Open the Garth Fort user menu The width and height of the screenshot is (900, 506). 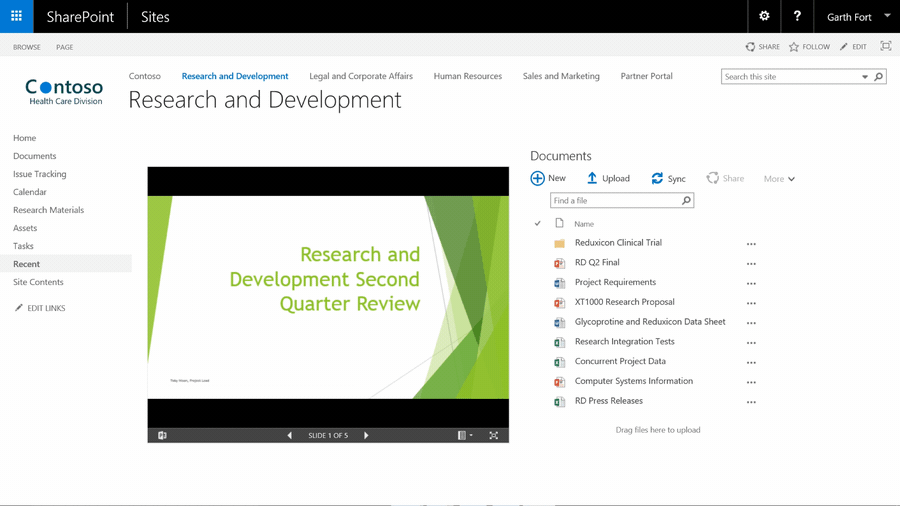coord(857,17)
